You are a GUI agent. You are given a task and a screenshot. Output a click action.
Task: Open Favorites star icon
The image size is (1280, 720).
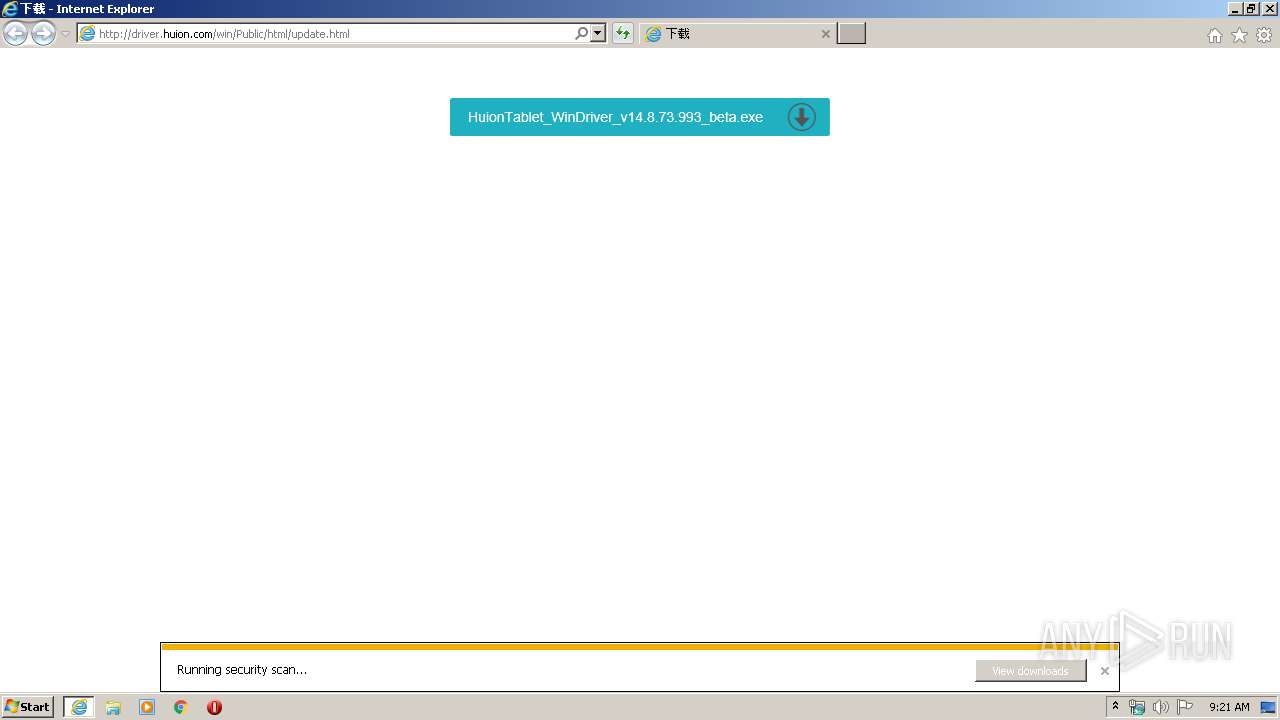[x=1239, y=35]
